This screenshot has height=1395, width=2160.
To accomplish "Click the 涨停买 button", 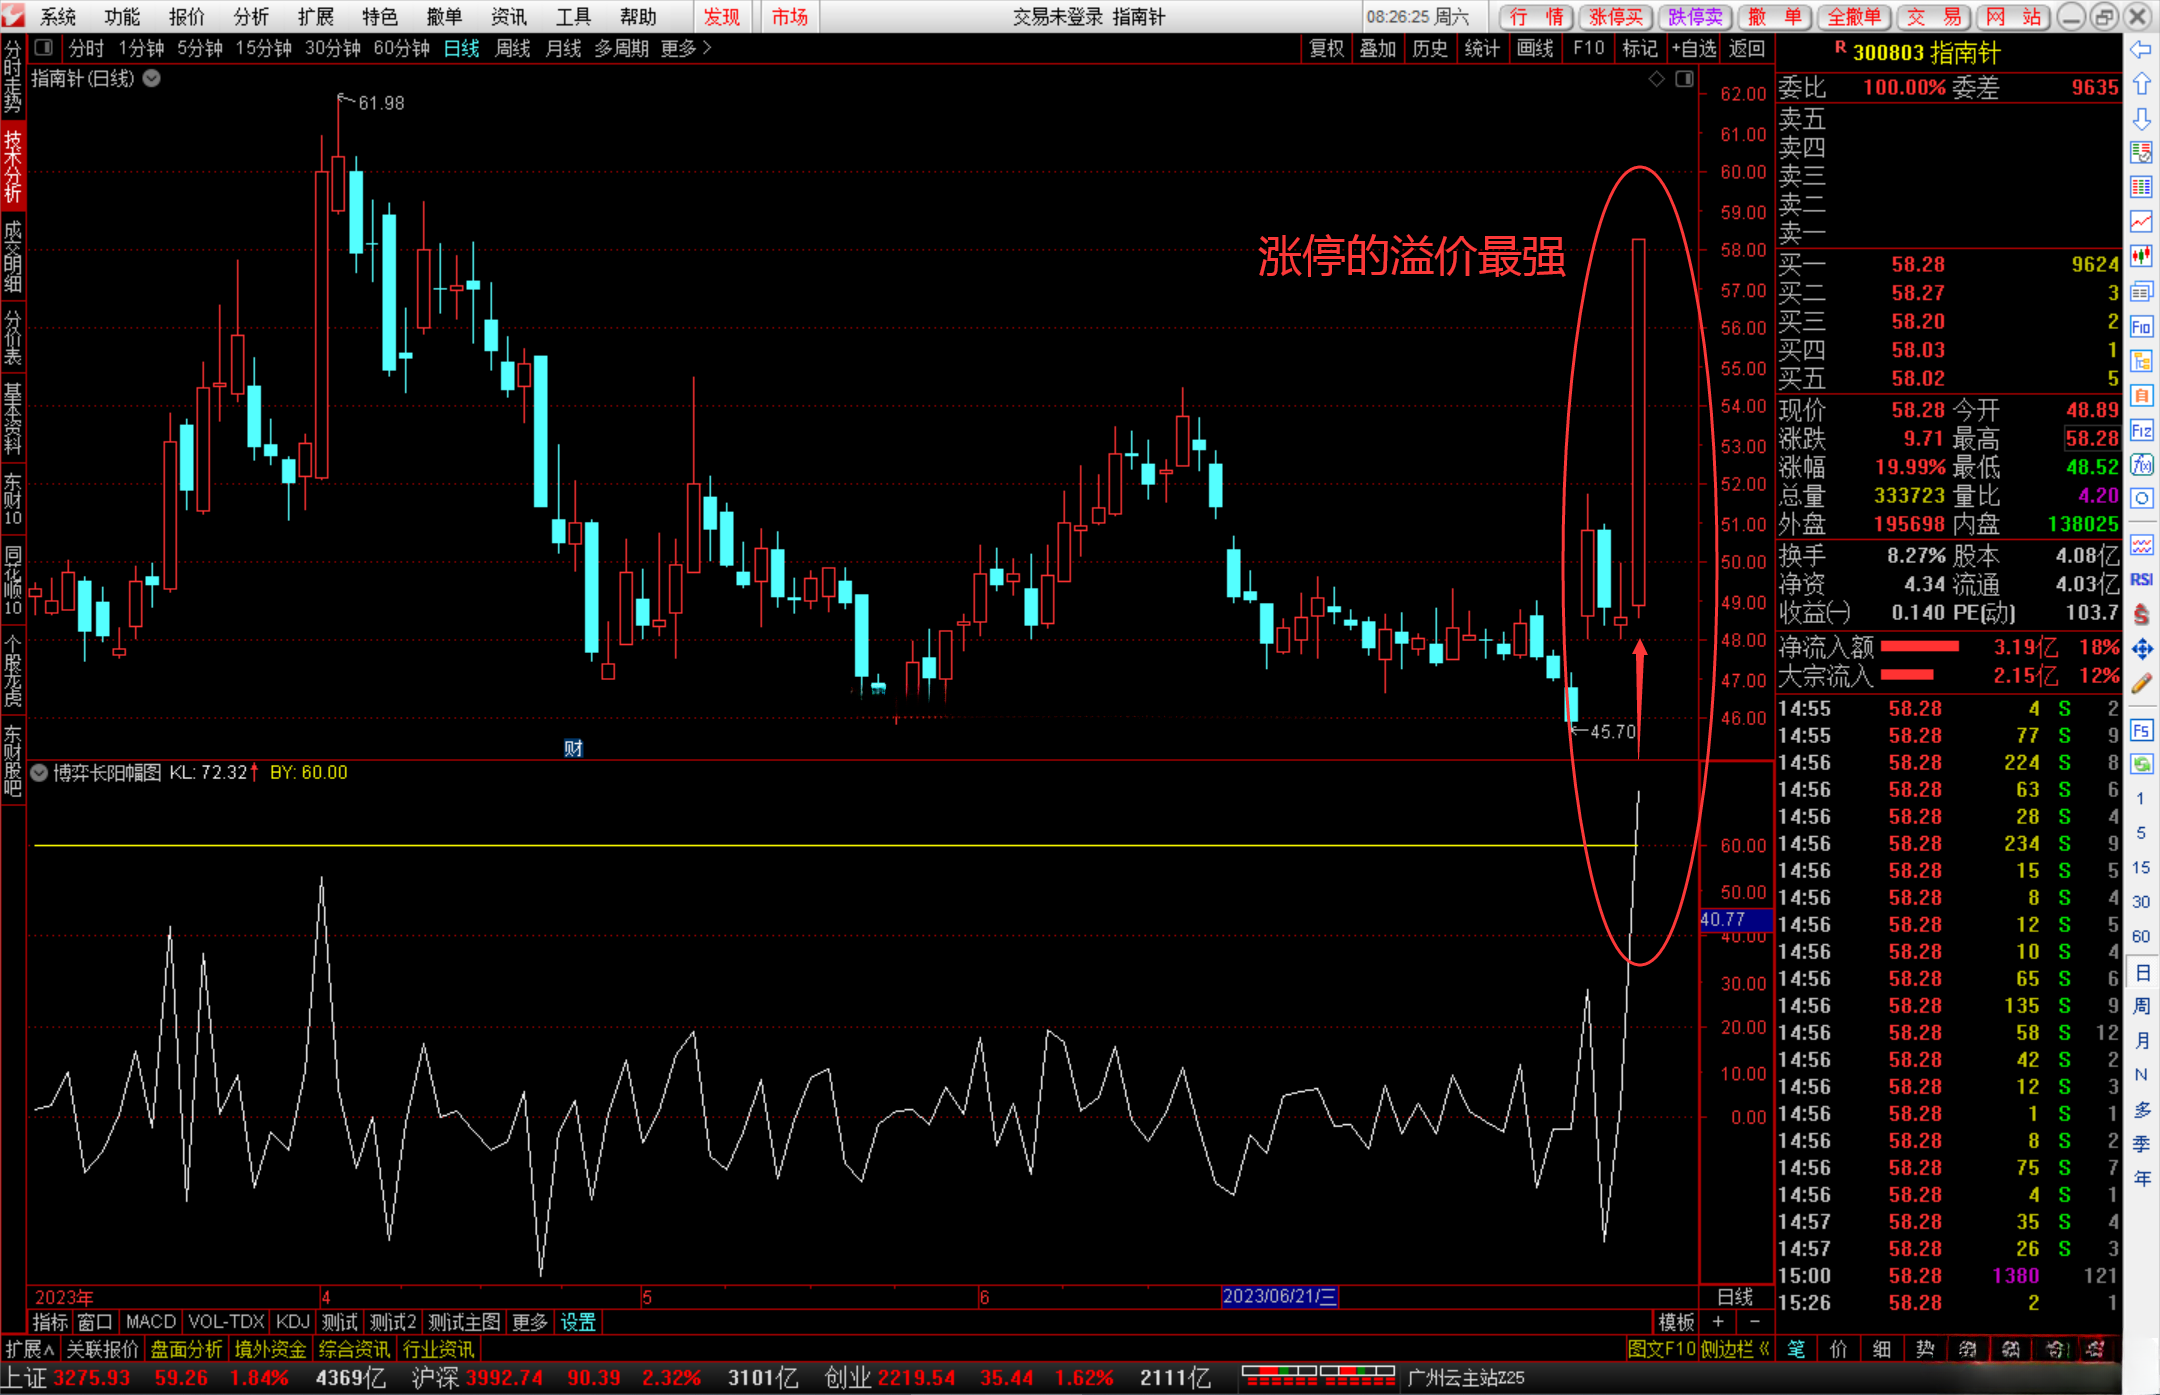I will pos(1616,16).
